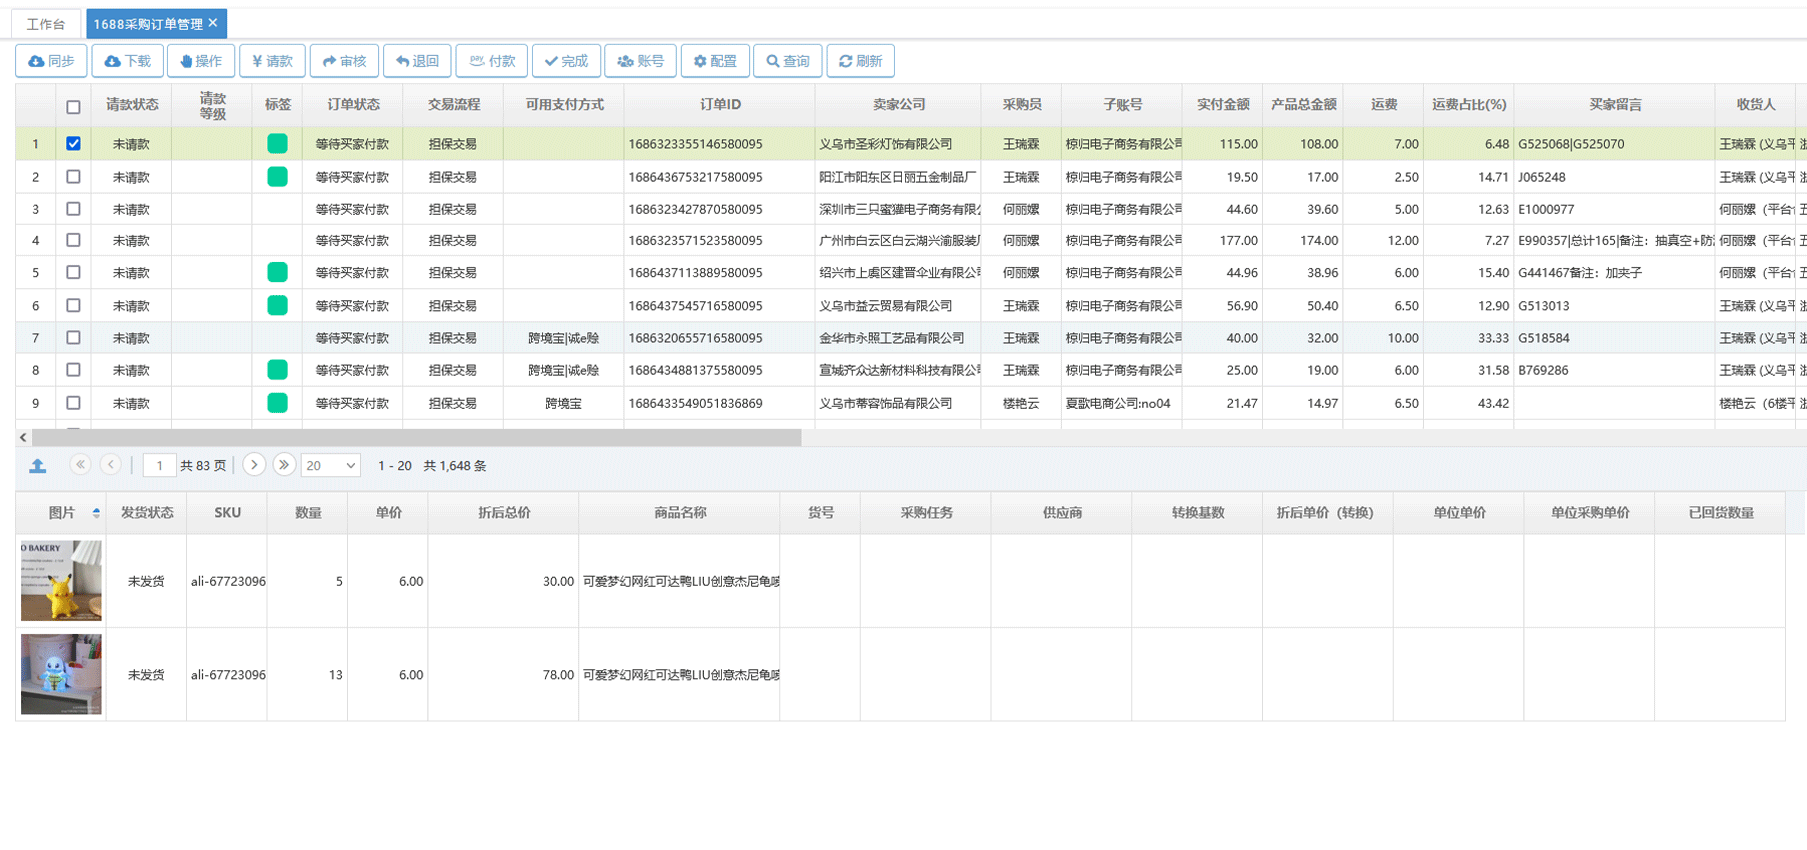The height and width of the screenshot is (850, 1807).
Task: Uncheck the checkbox in row 1
Action: (73, 144)
